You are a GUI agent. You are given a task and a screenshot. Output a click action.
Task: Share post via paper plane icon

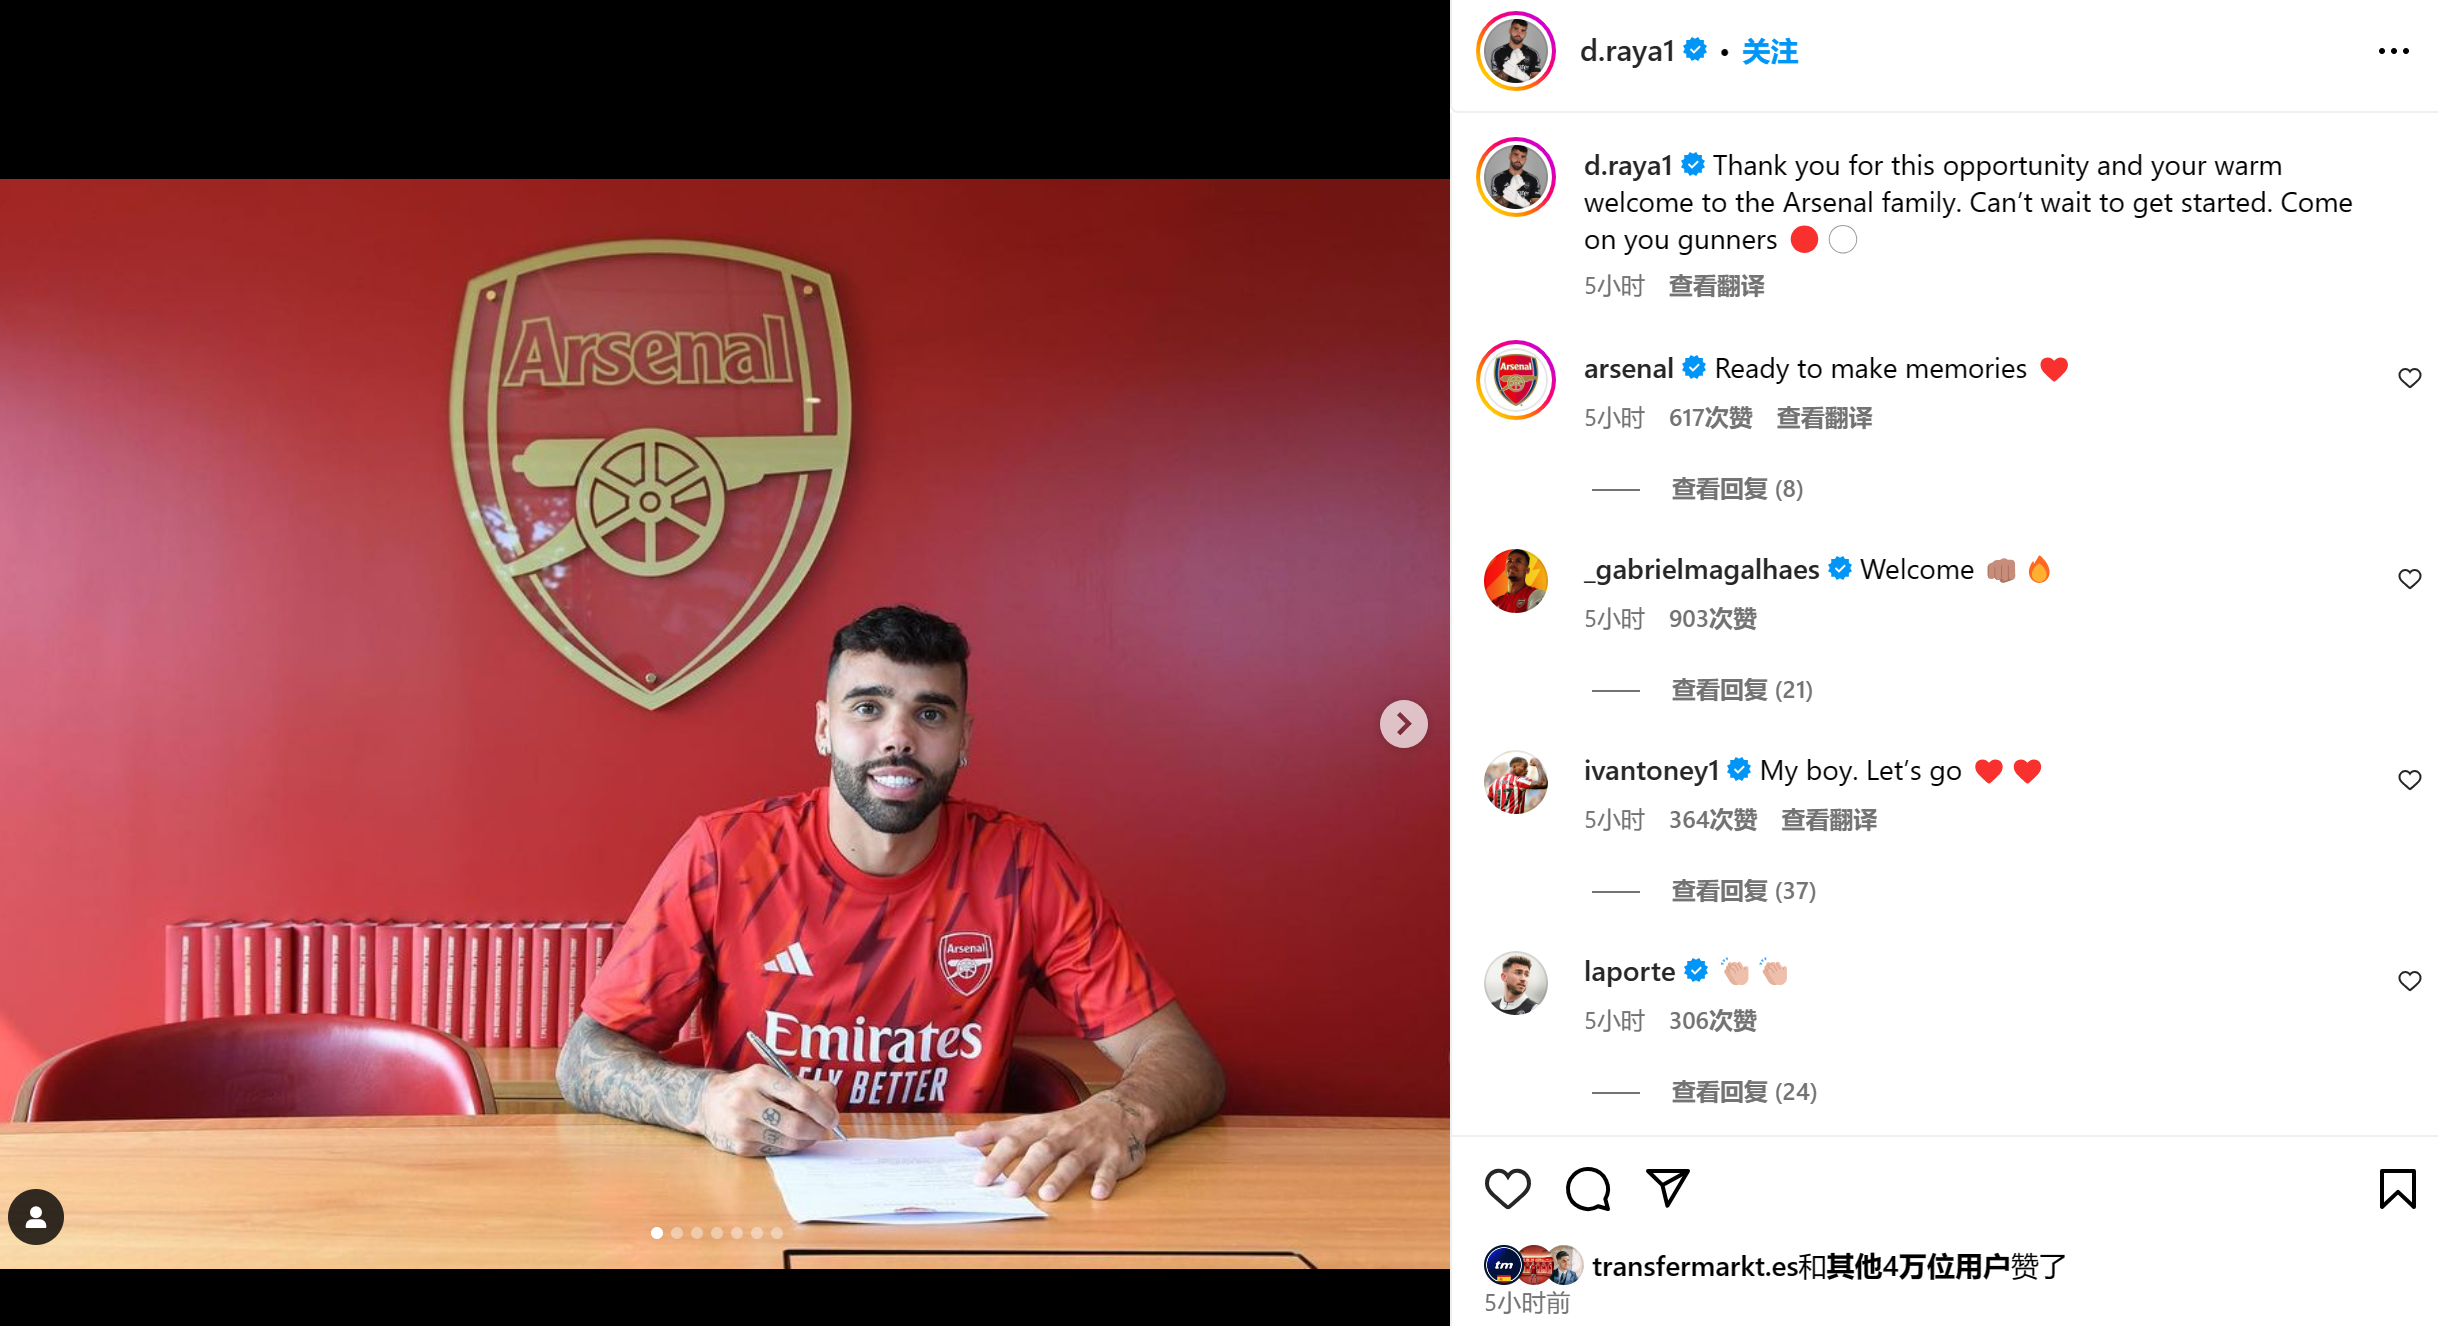click(x=1668, y=1188)
